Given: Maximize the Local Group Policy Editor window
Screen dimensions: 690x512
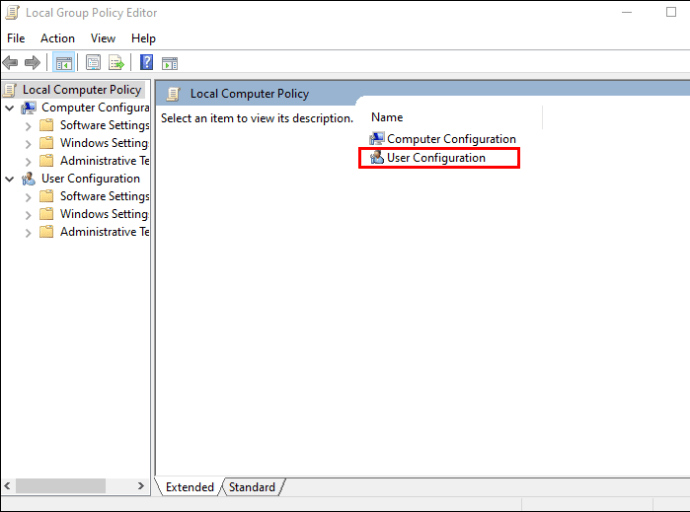Looking at the screenshot, I should click(671, 12).
